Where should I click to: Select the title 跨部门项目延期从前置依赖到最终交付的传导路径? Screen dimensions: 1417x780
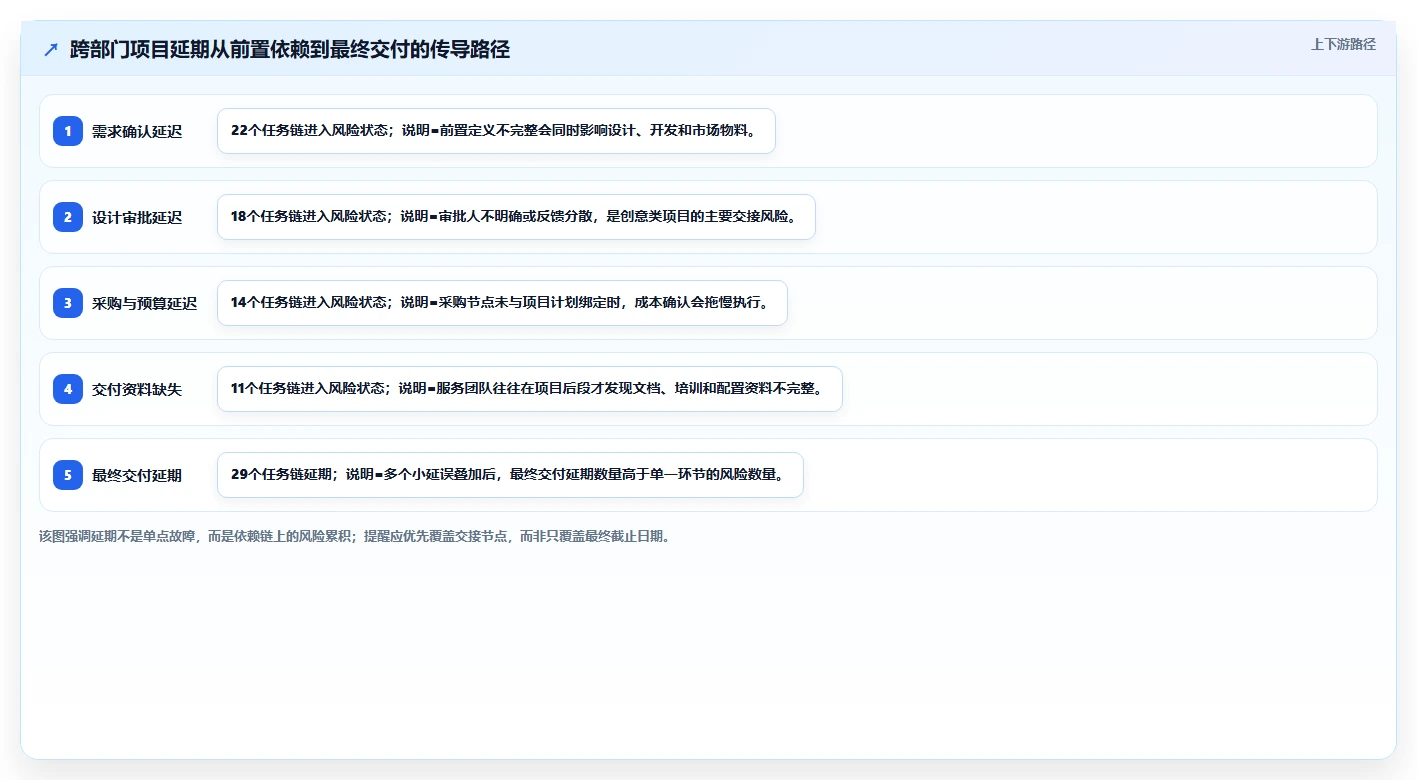coord(290,49)
